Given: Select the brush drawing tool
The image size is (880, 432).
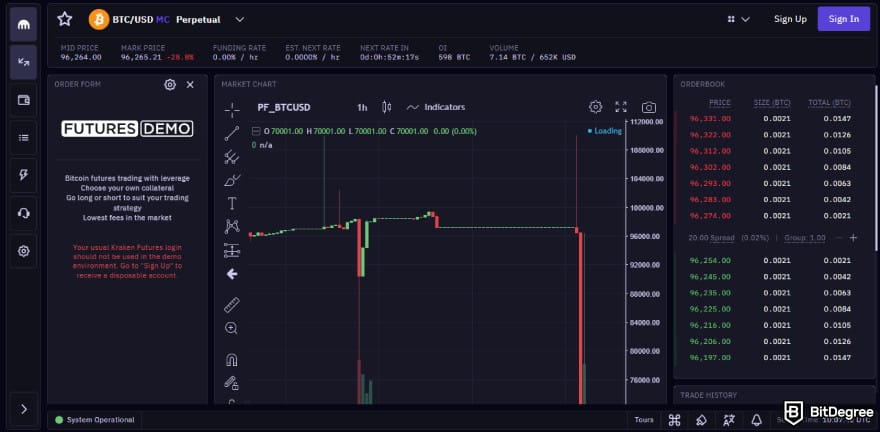Looking at the screenshot, I should [x=232, y=180].
